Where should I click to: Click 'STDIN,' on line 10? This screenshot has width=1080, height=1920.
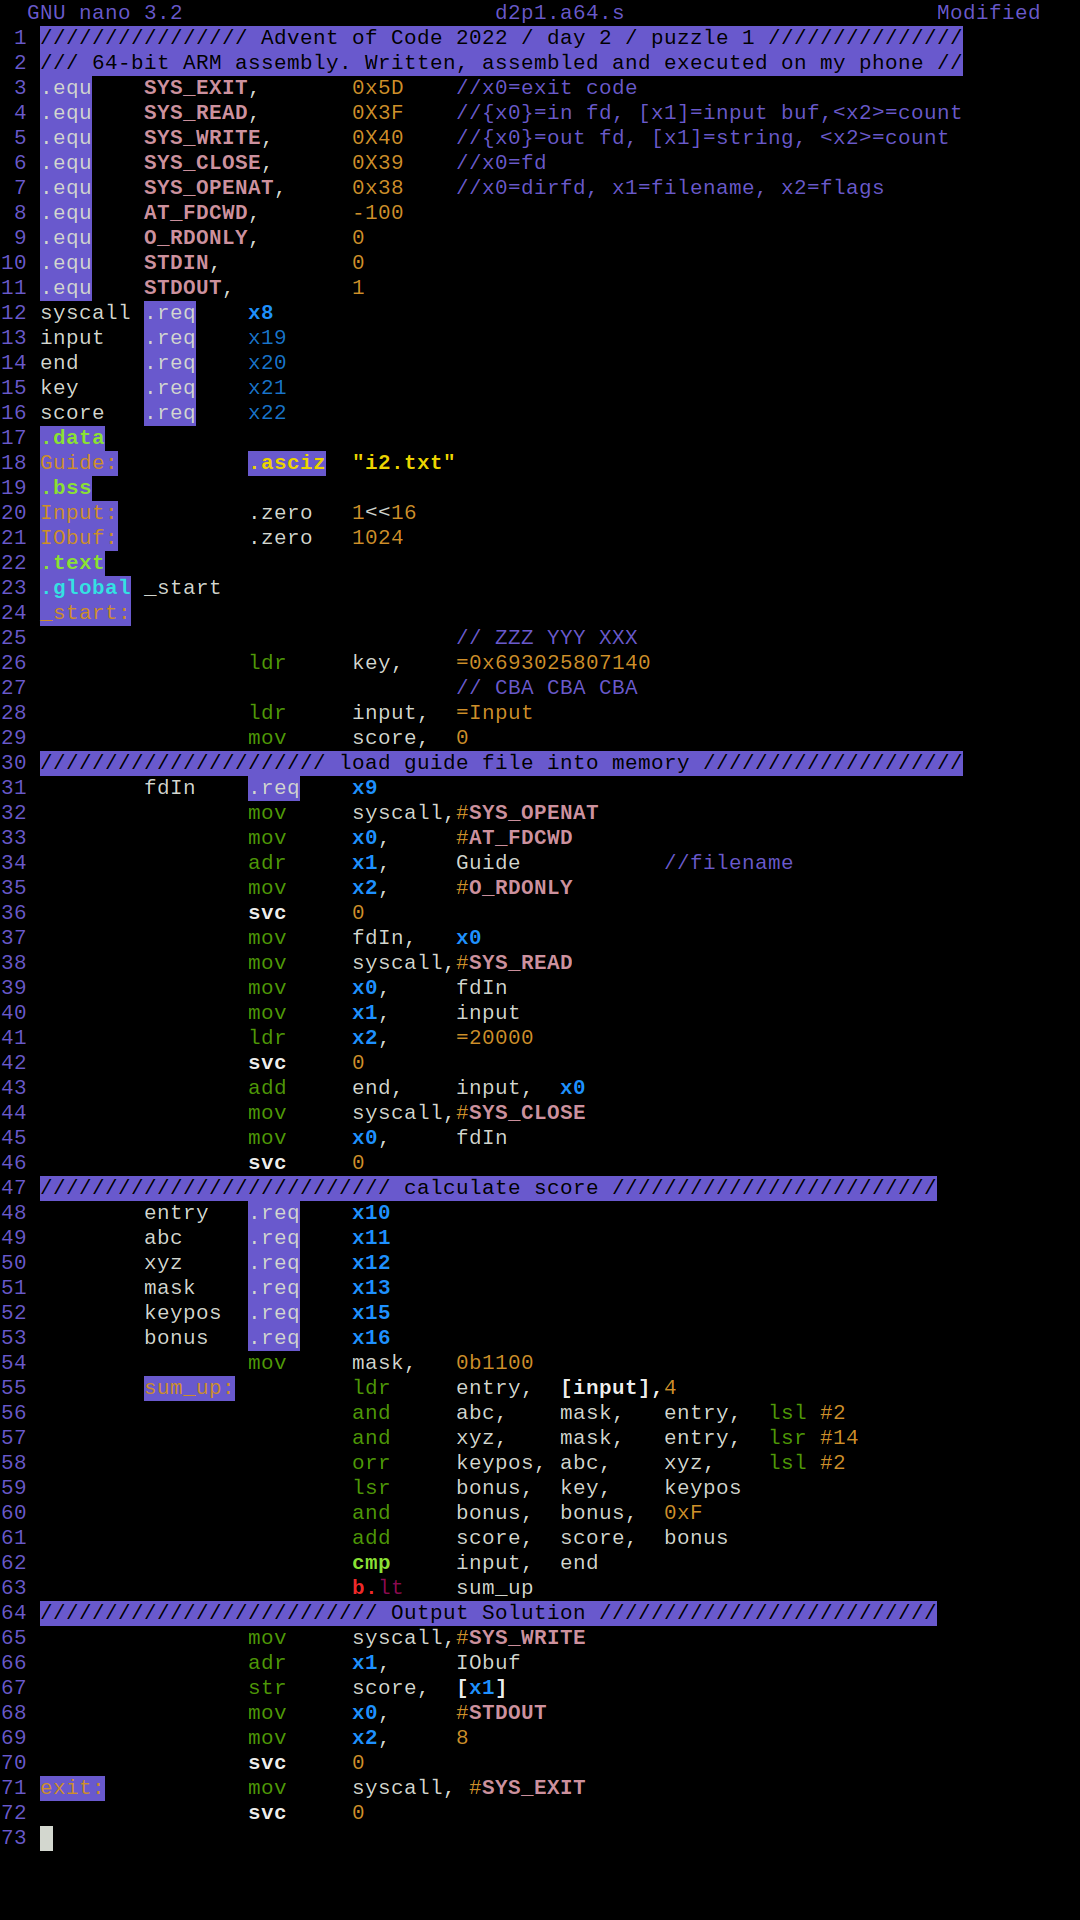point(182,263)
